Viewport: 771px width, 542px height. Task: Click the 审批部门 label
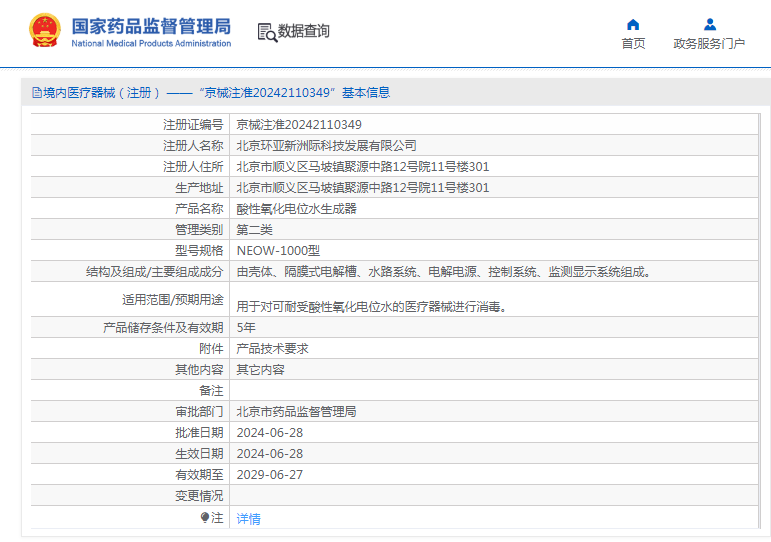click(199, 412)
